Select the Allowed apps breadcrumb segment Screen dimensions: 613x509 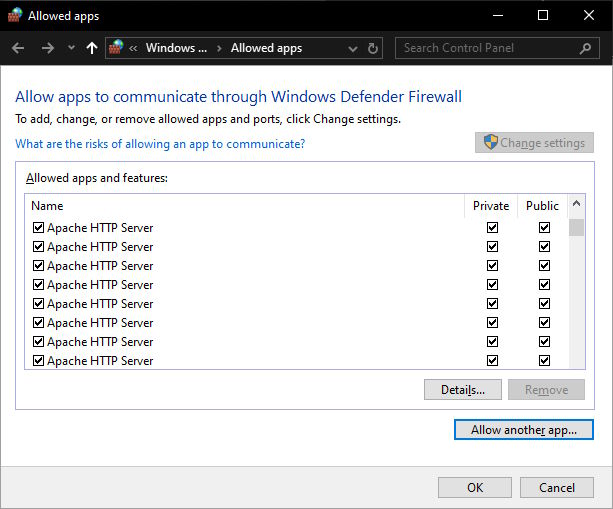coord(266,48)
